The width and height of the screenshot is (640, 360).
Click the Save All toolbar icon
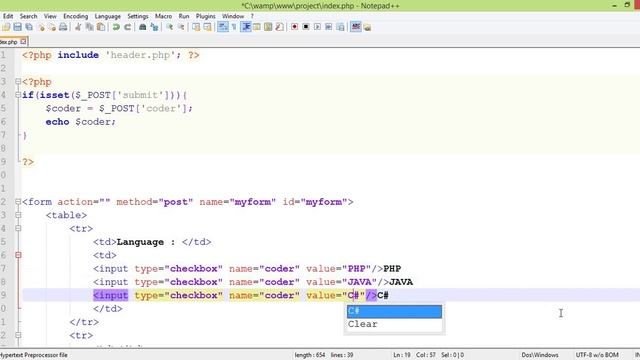pyautogui.click(x=29, y=27)
